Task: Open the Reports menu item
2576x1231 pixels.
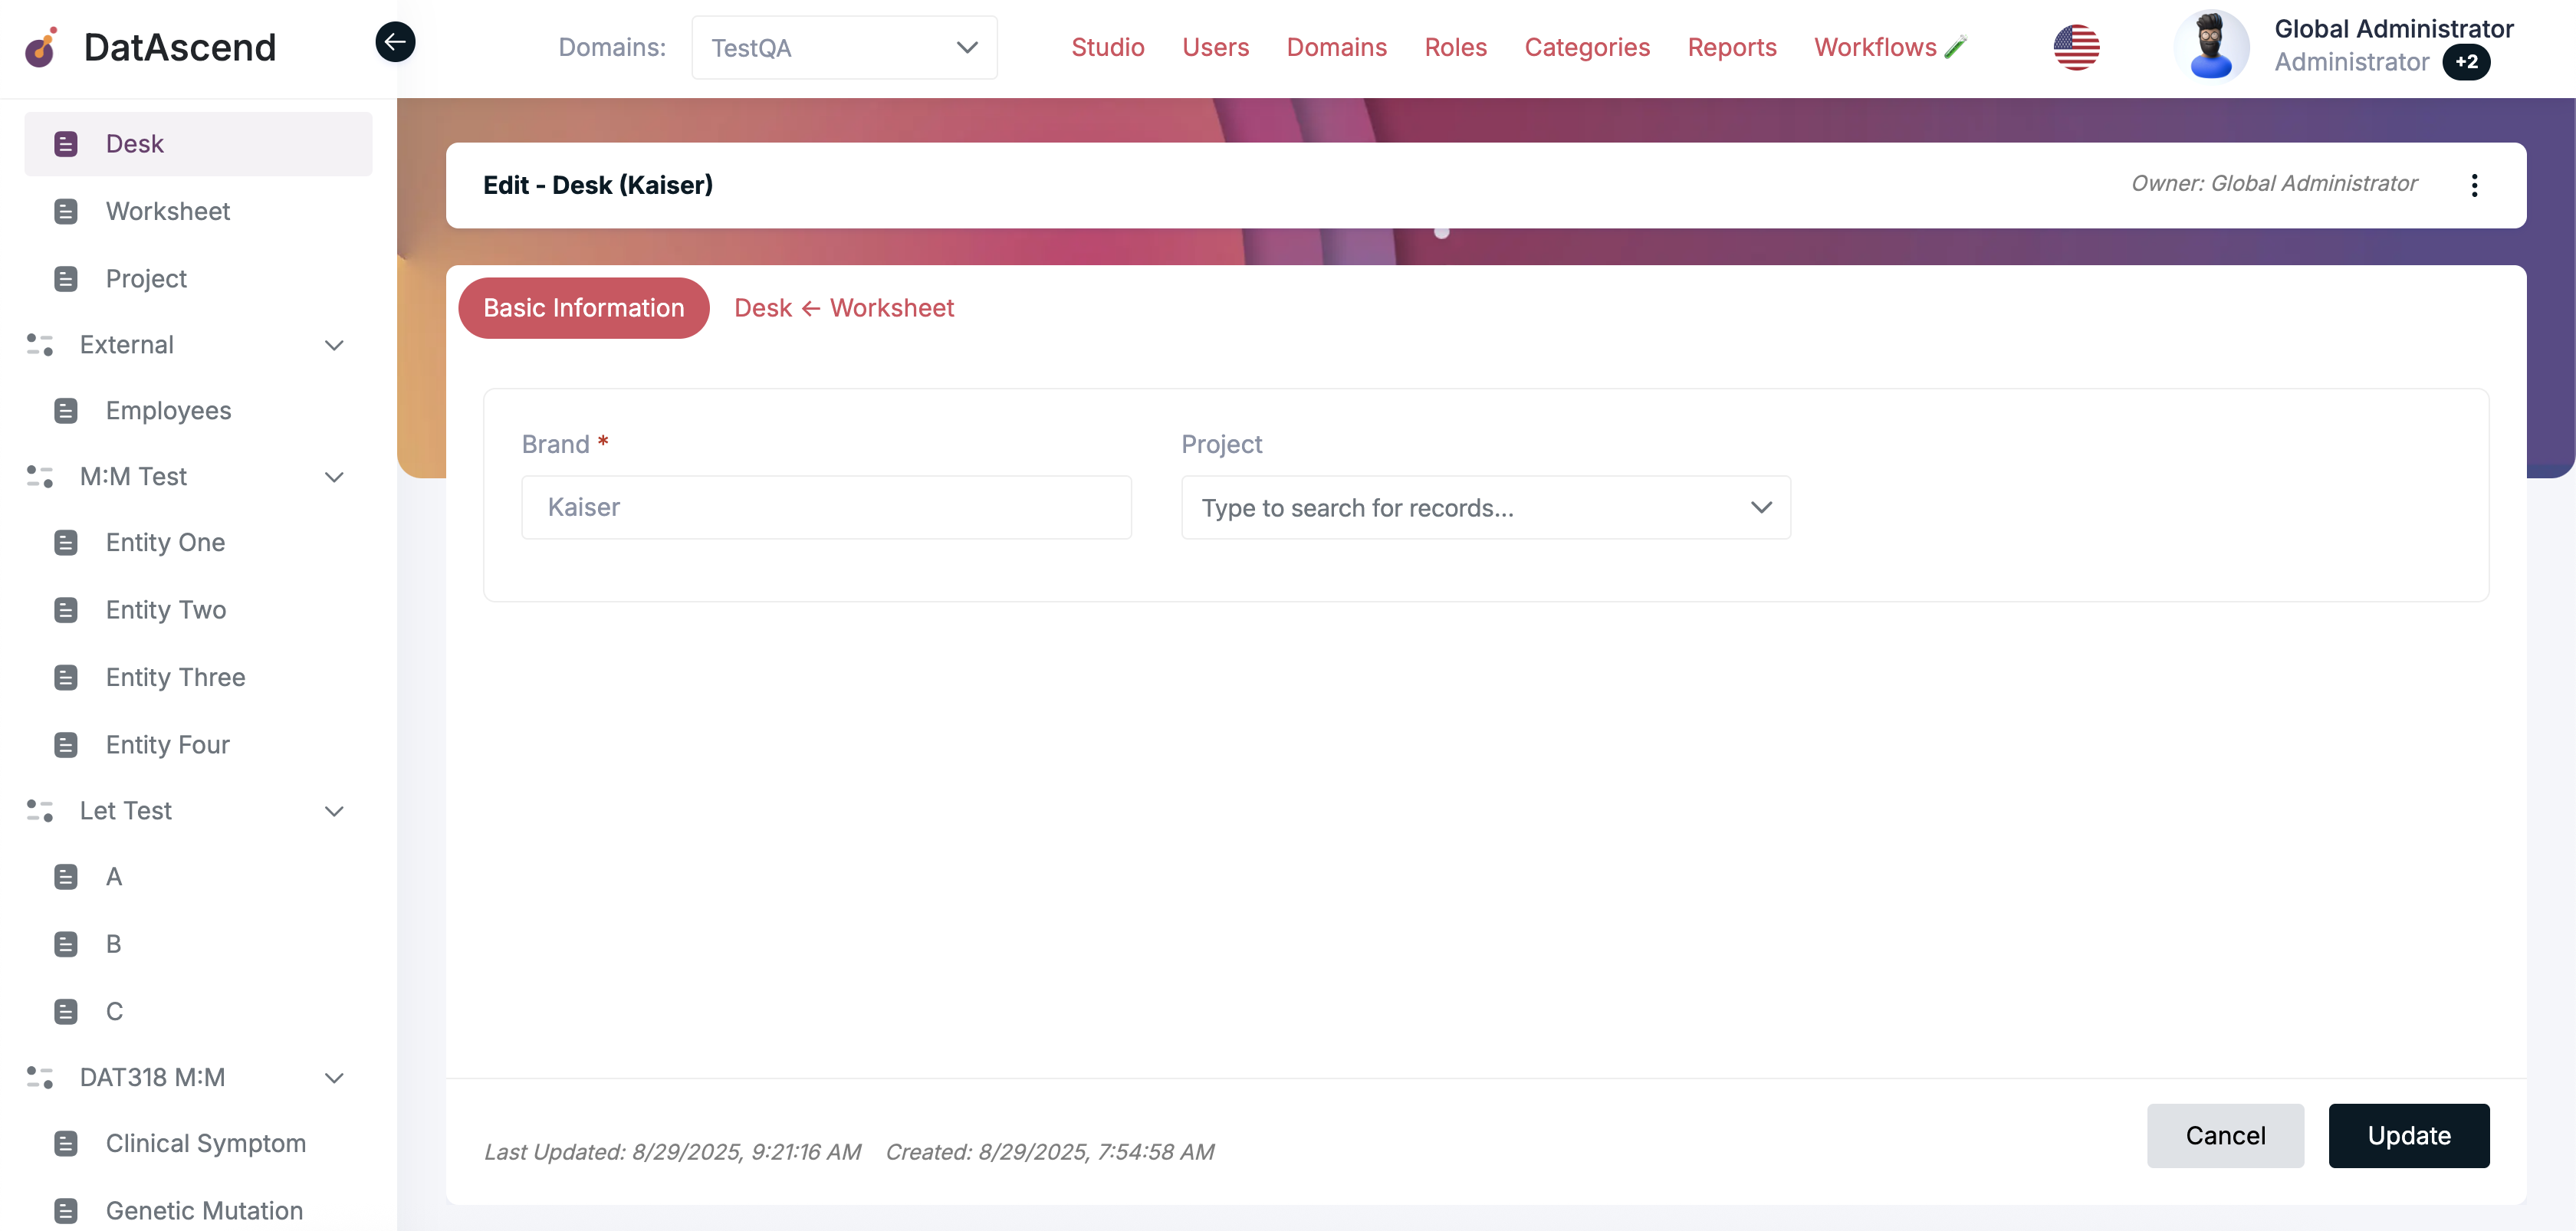Action: point(1731,47)
